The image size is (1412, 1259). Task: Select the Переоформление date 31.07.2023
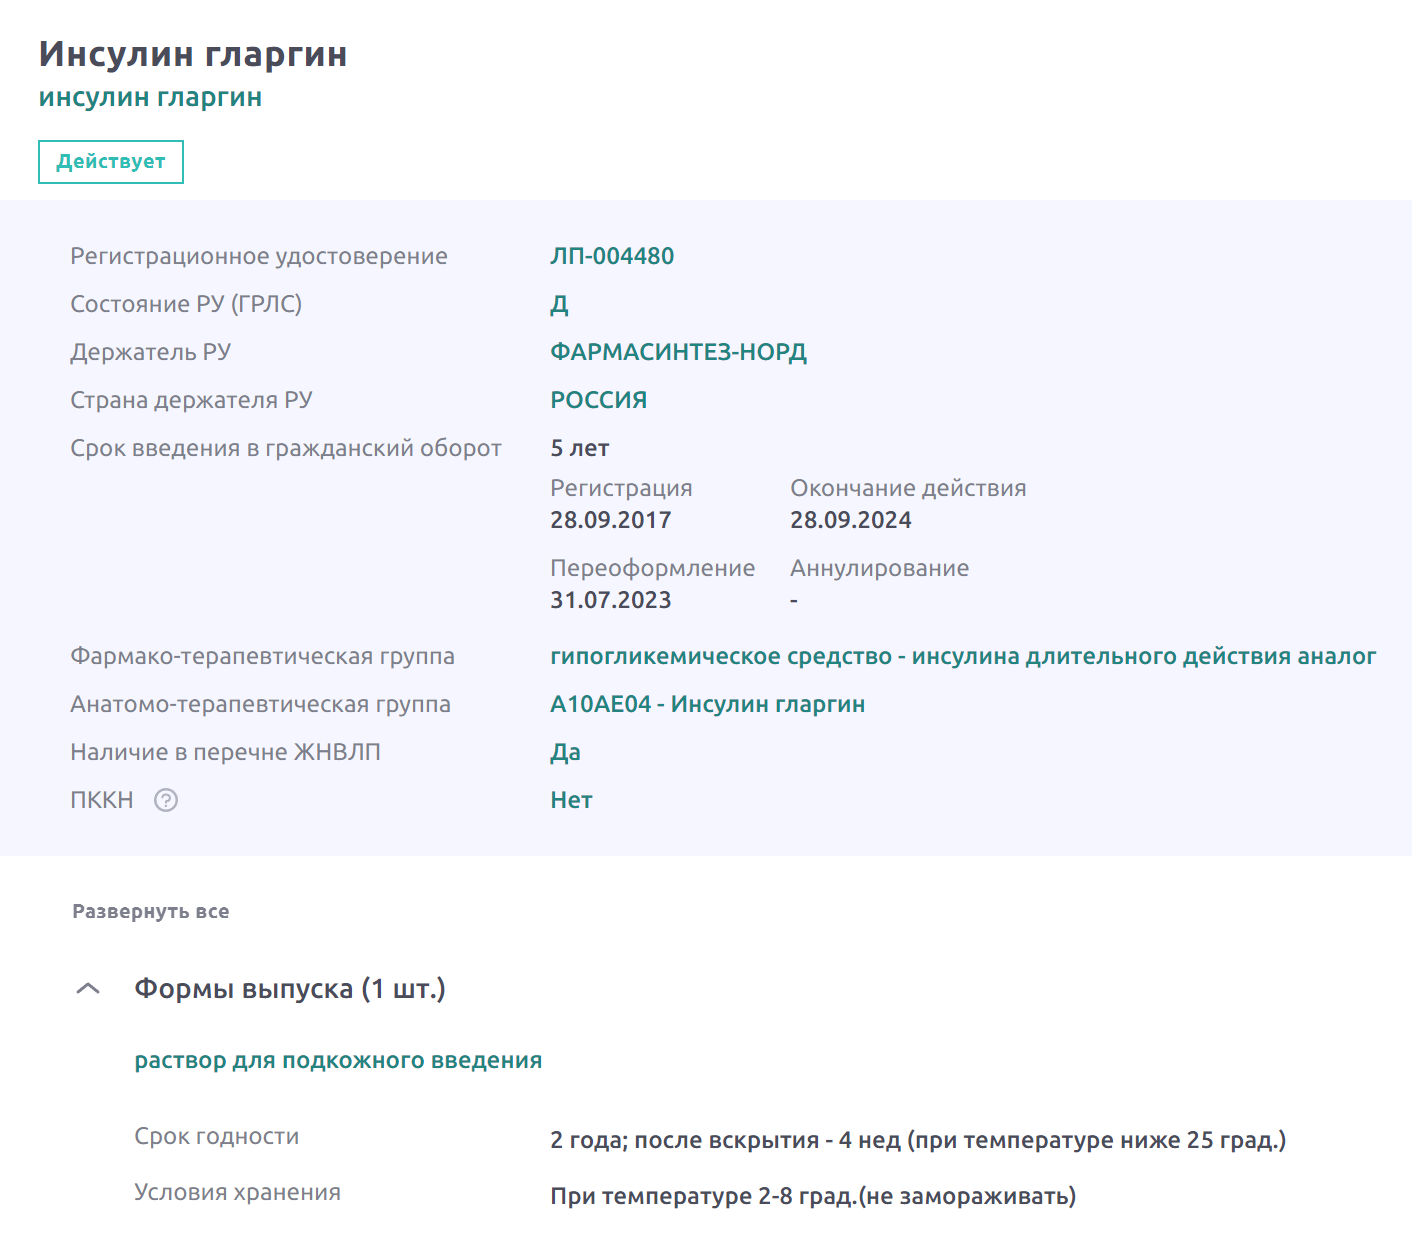pyautogui.click(x=610, y=600)
